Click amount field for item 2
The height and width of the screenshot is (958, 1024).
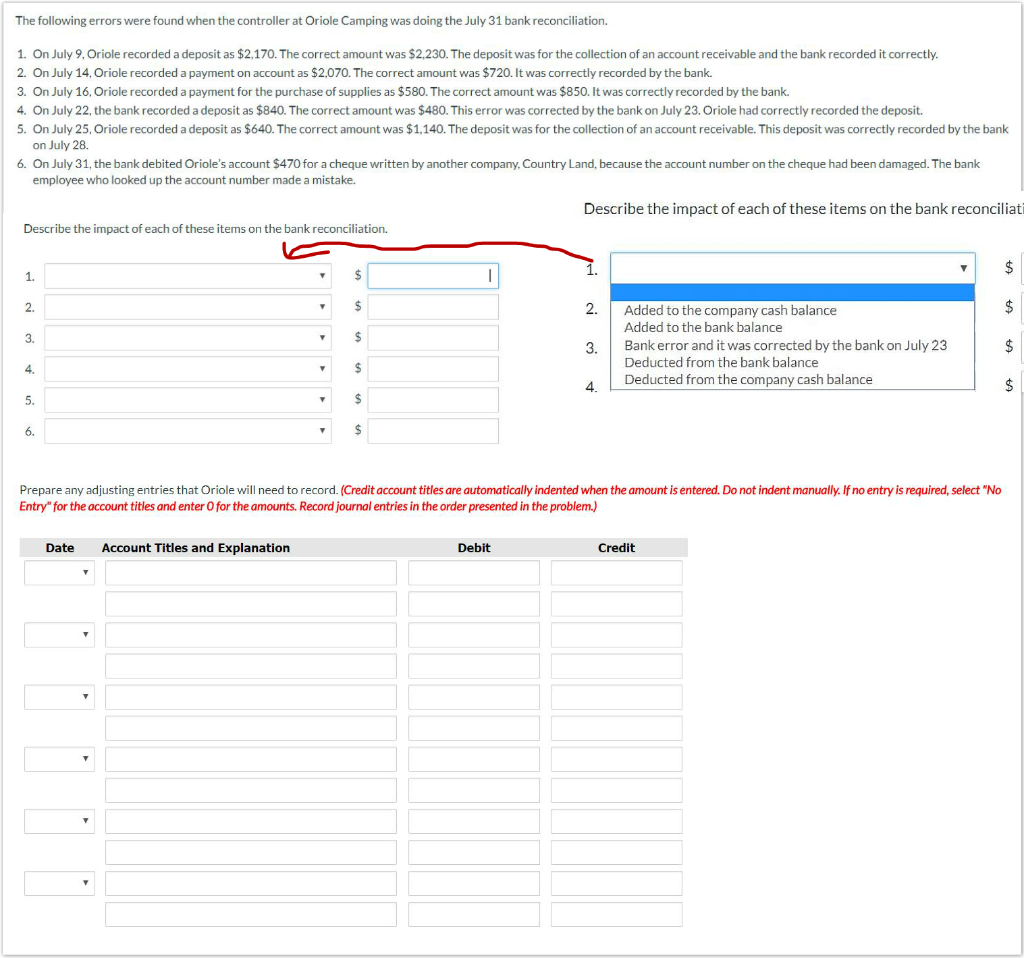[x=433, y=307]
